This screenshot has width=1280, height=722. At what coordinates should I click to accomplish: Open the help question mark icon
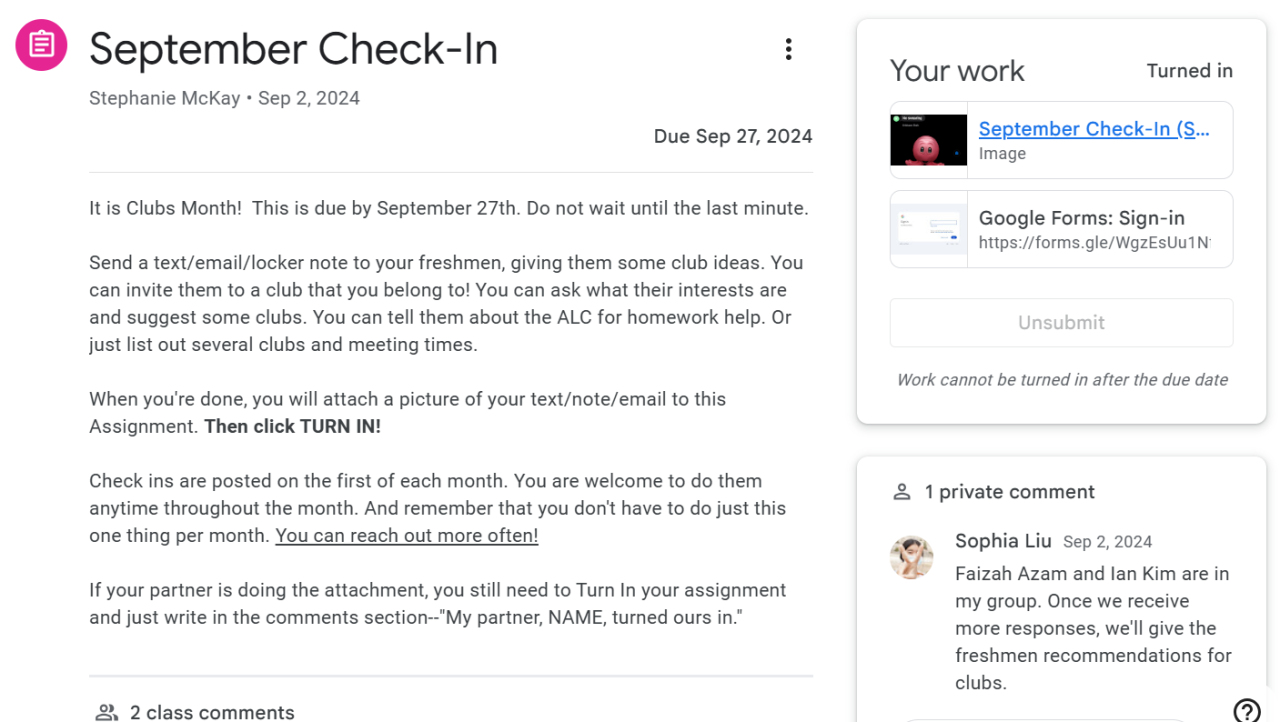[1246, 710]
